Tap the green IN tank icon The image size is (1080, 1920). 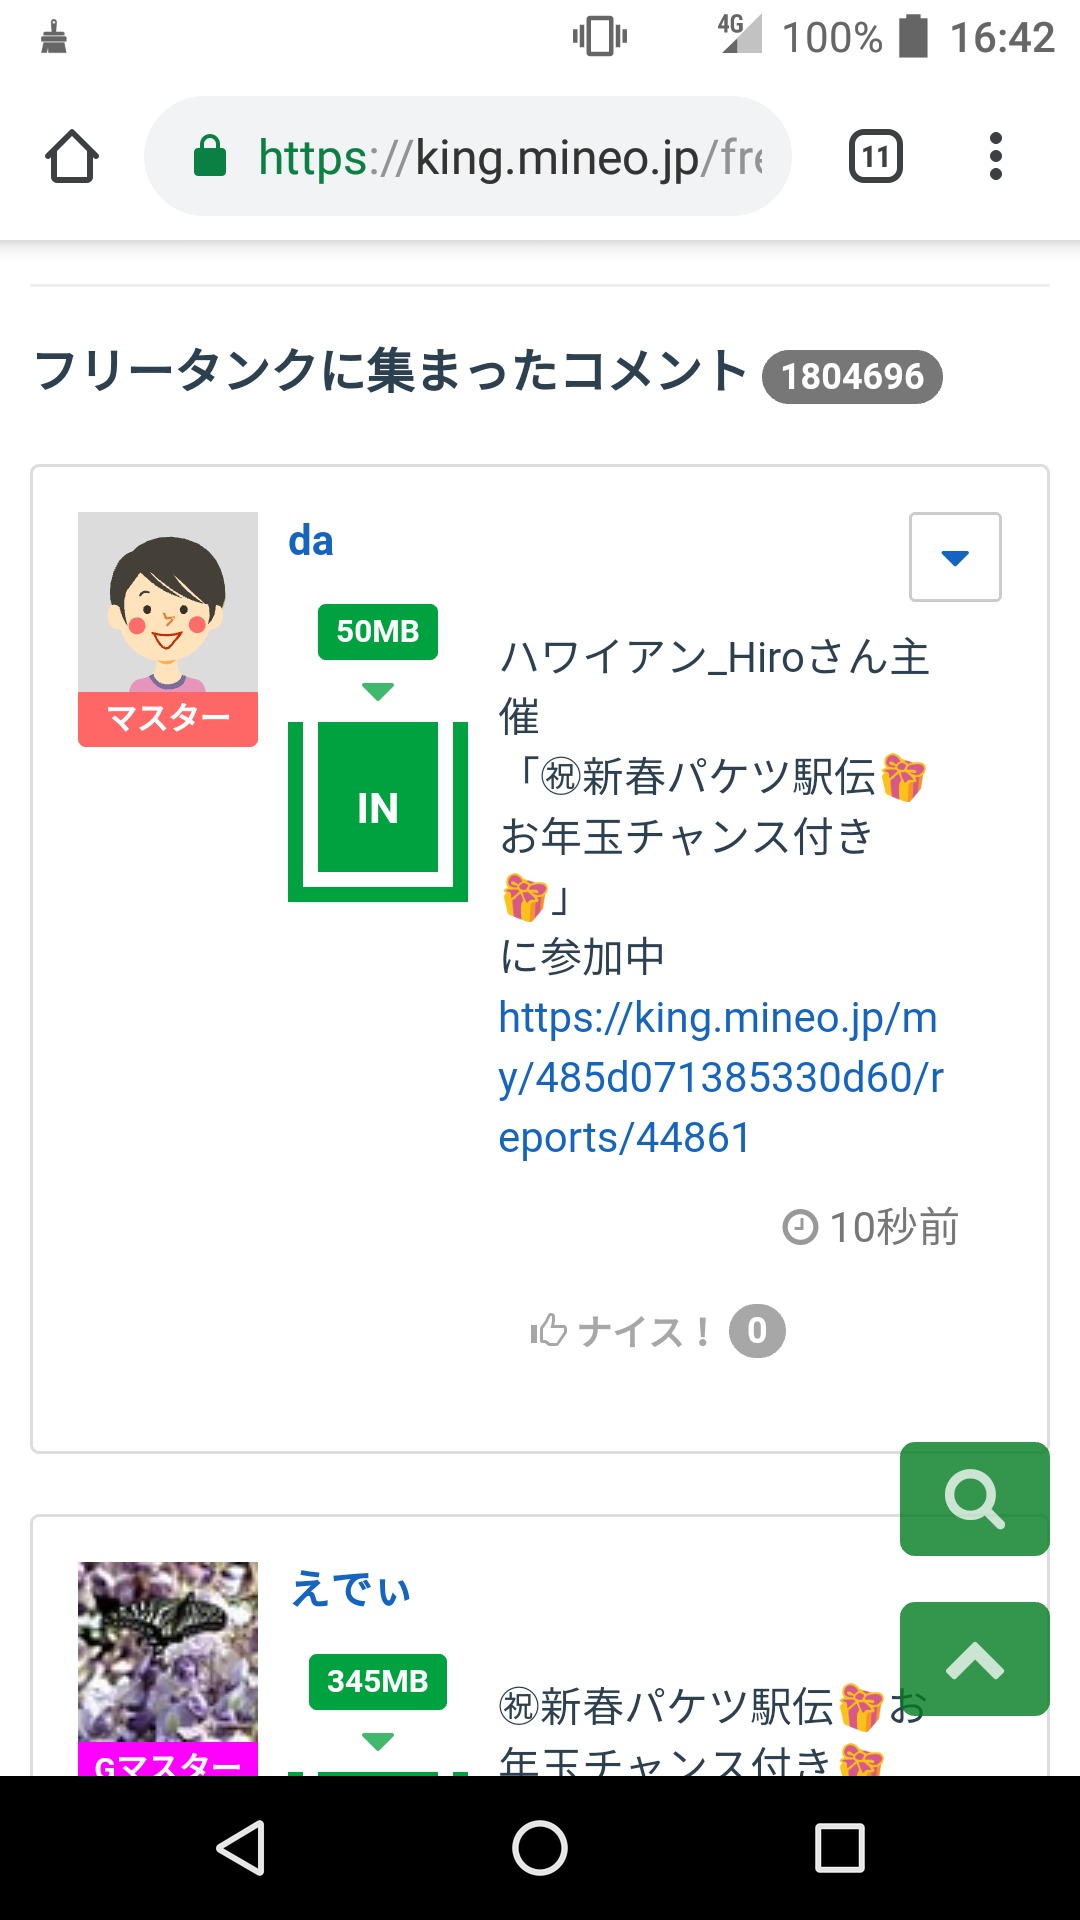tap(378, 808)
